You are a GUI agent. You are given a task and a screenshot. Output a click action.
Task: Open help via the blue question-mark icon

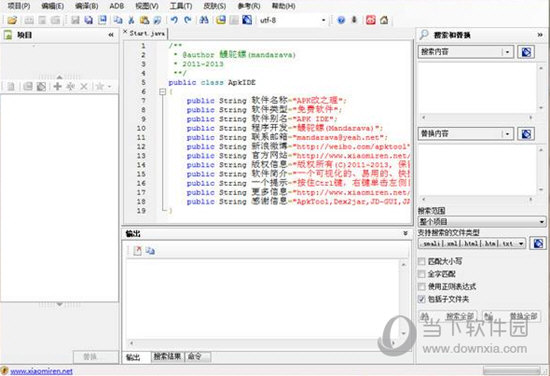341,20
